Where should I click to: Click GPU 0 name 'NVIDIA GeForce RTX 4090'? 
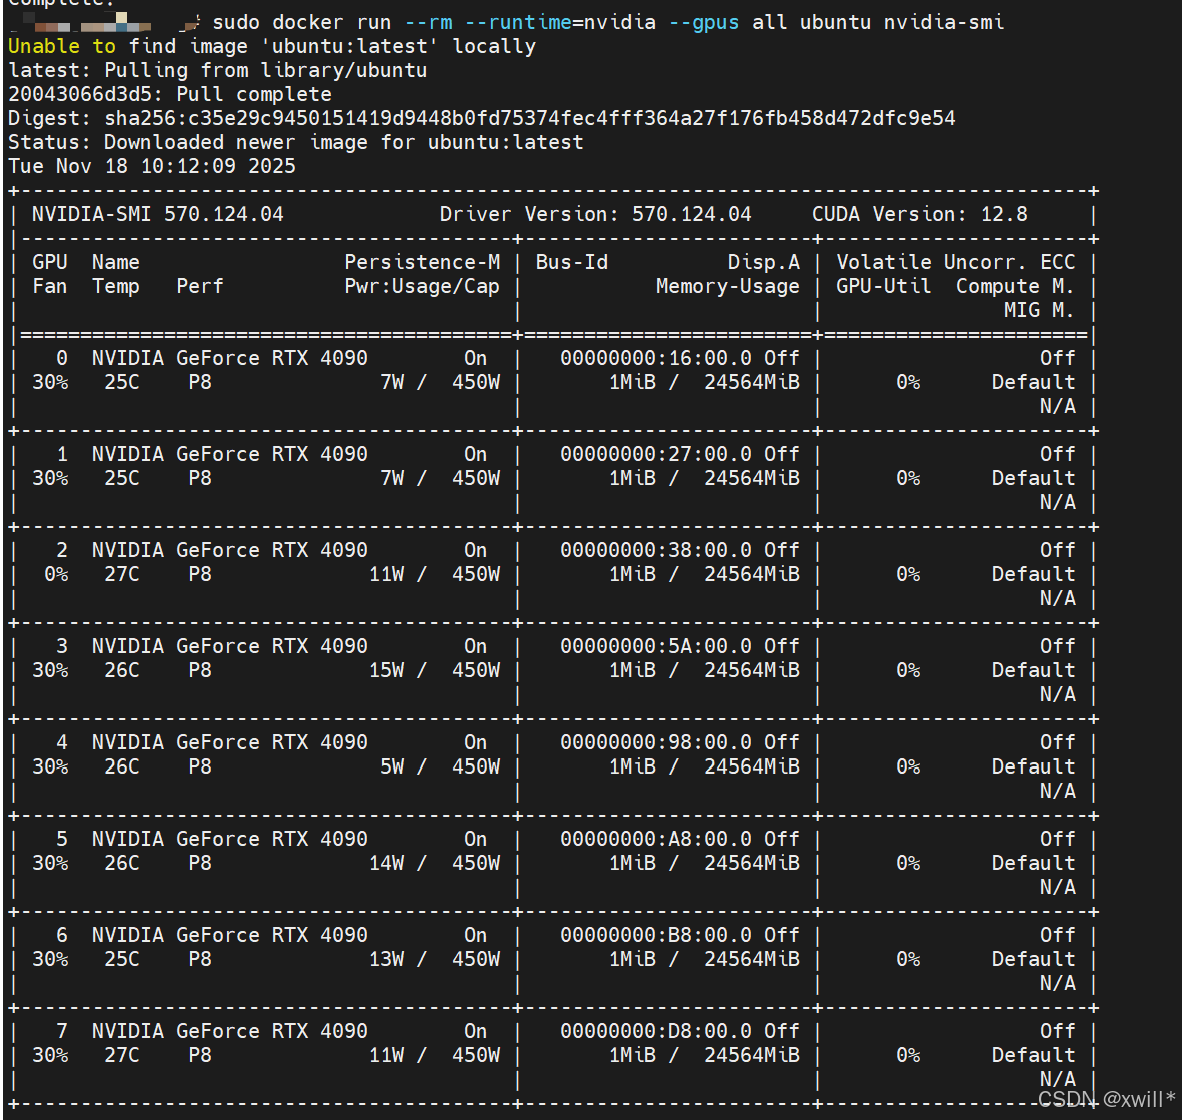coord(230,358)
